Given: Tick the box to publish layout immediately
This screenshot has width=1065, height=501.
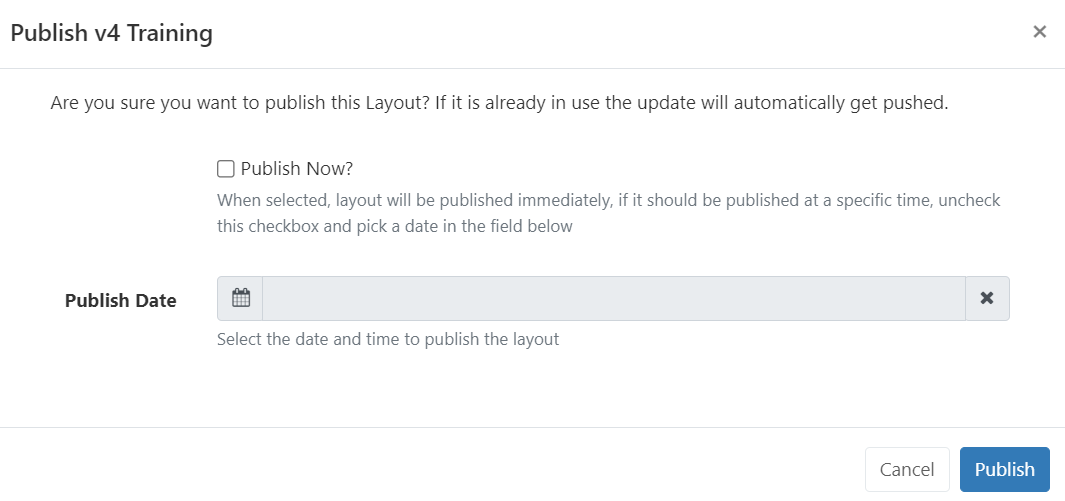Looking at the screenshot, I should point(226,168).
